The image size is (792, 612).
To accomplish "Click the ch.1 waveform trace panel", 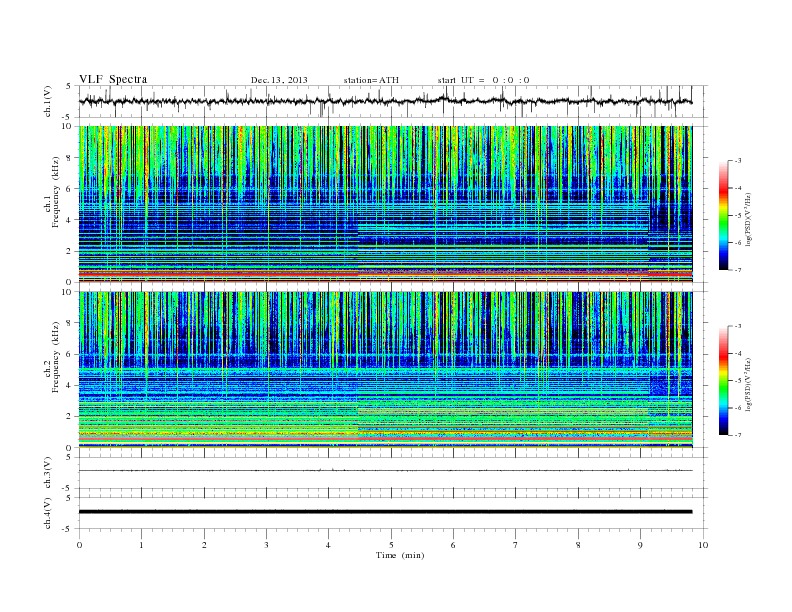I will pyautogui.click(x=393, y=101).
